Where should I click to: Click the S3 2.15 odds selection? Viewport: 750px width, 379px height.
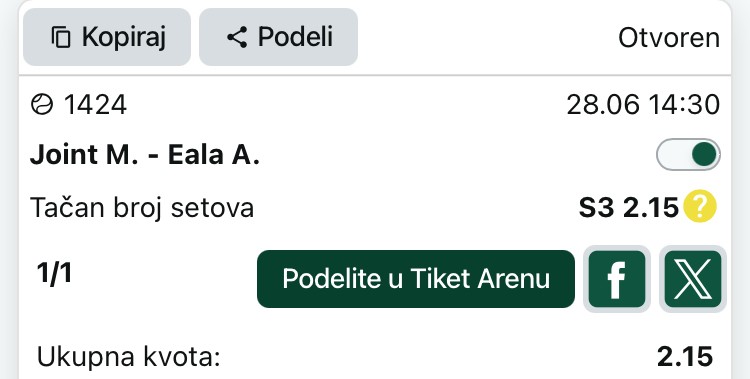point(629,207)
